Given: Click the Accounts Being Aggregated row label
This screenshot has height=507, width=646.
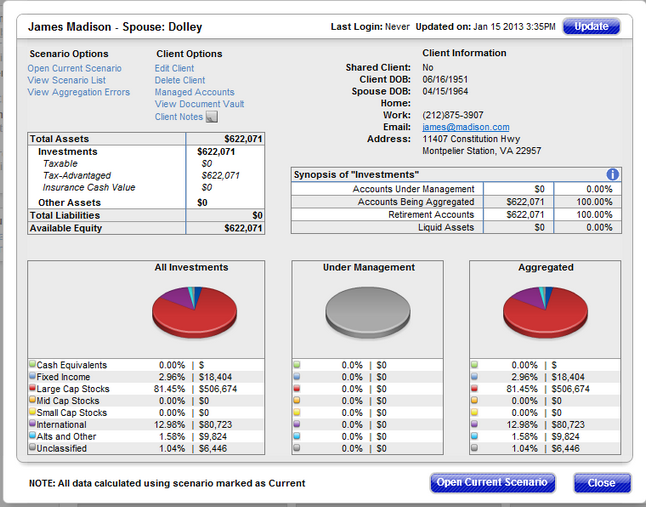Looking at the screenshot, I should (x=416, y=202).
